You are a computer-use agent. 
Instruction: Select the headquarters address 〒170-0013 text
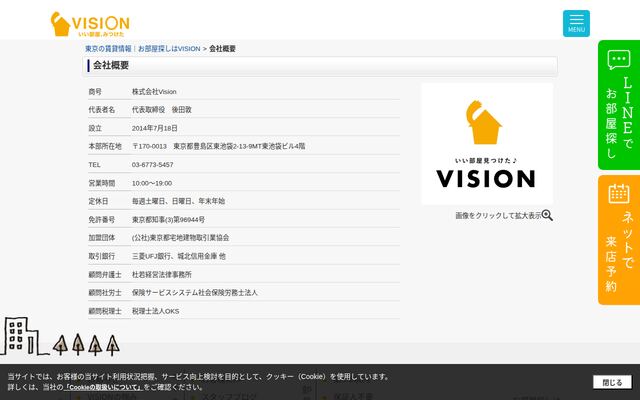click(218, 146)
